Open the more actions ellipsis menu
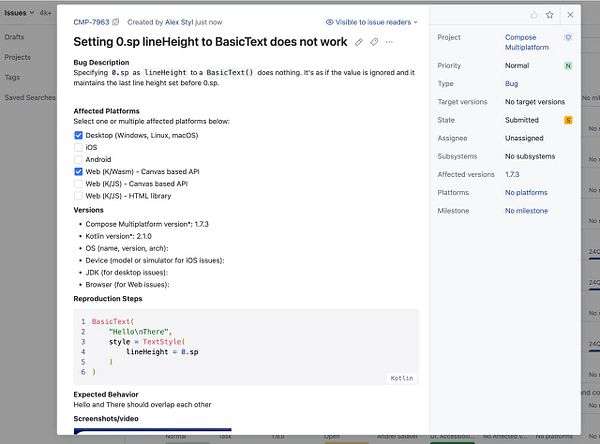 (389, 42)
